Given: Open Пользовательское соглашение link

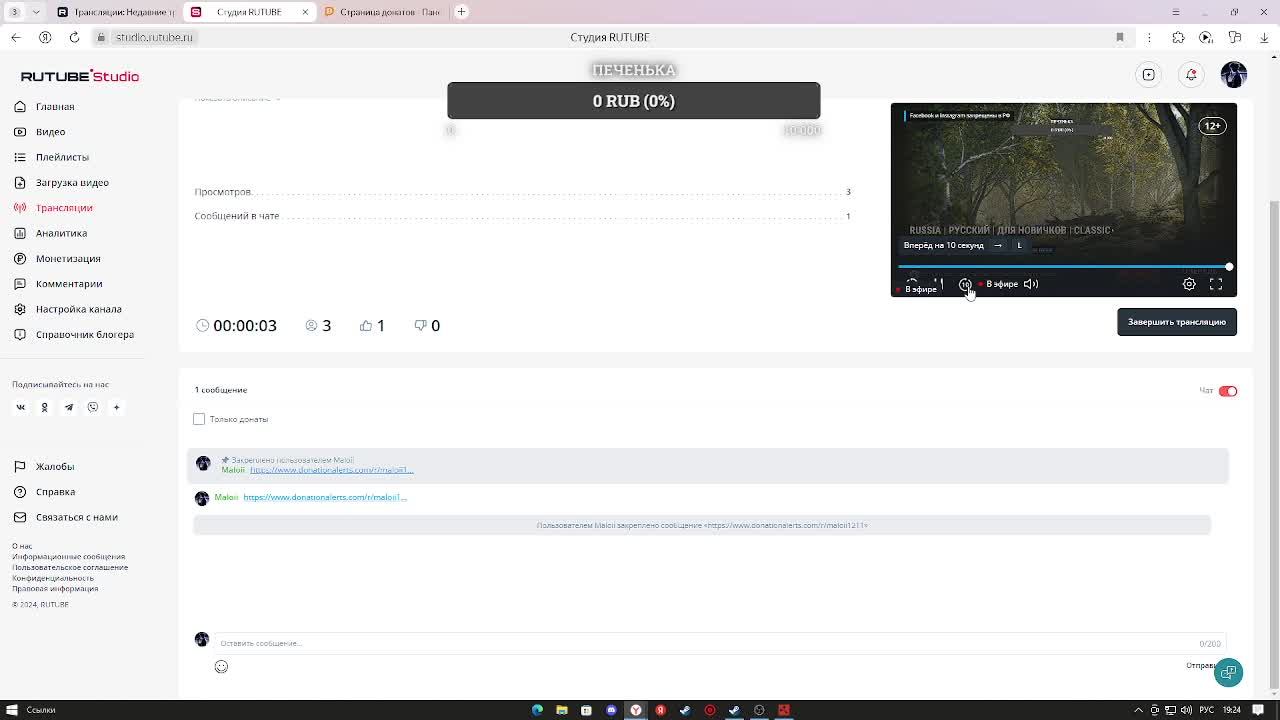Looking at the screenshot, I should (x=70, y=567).
